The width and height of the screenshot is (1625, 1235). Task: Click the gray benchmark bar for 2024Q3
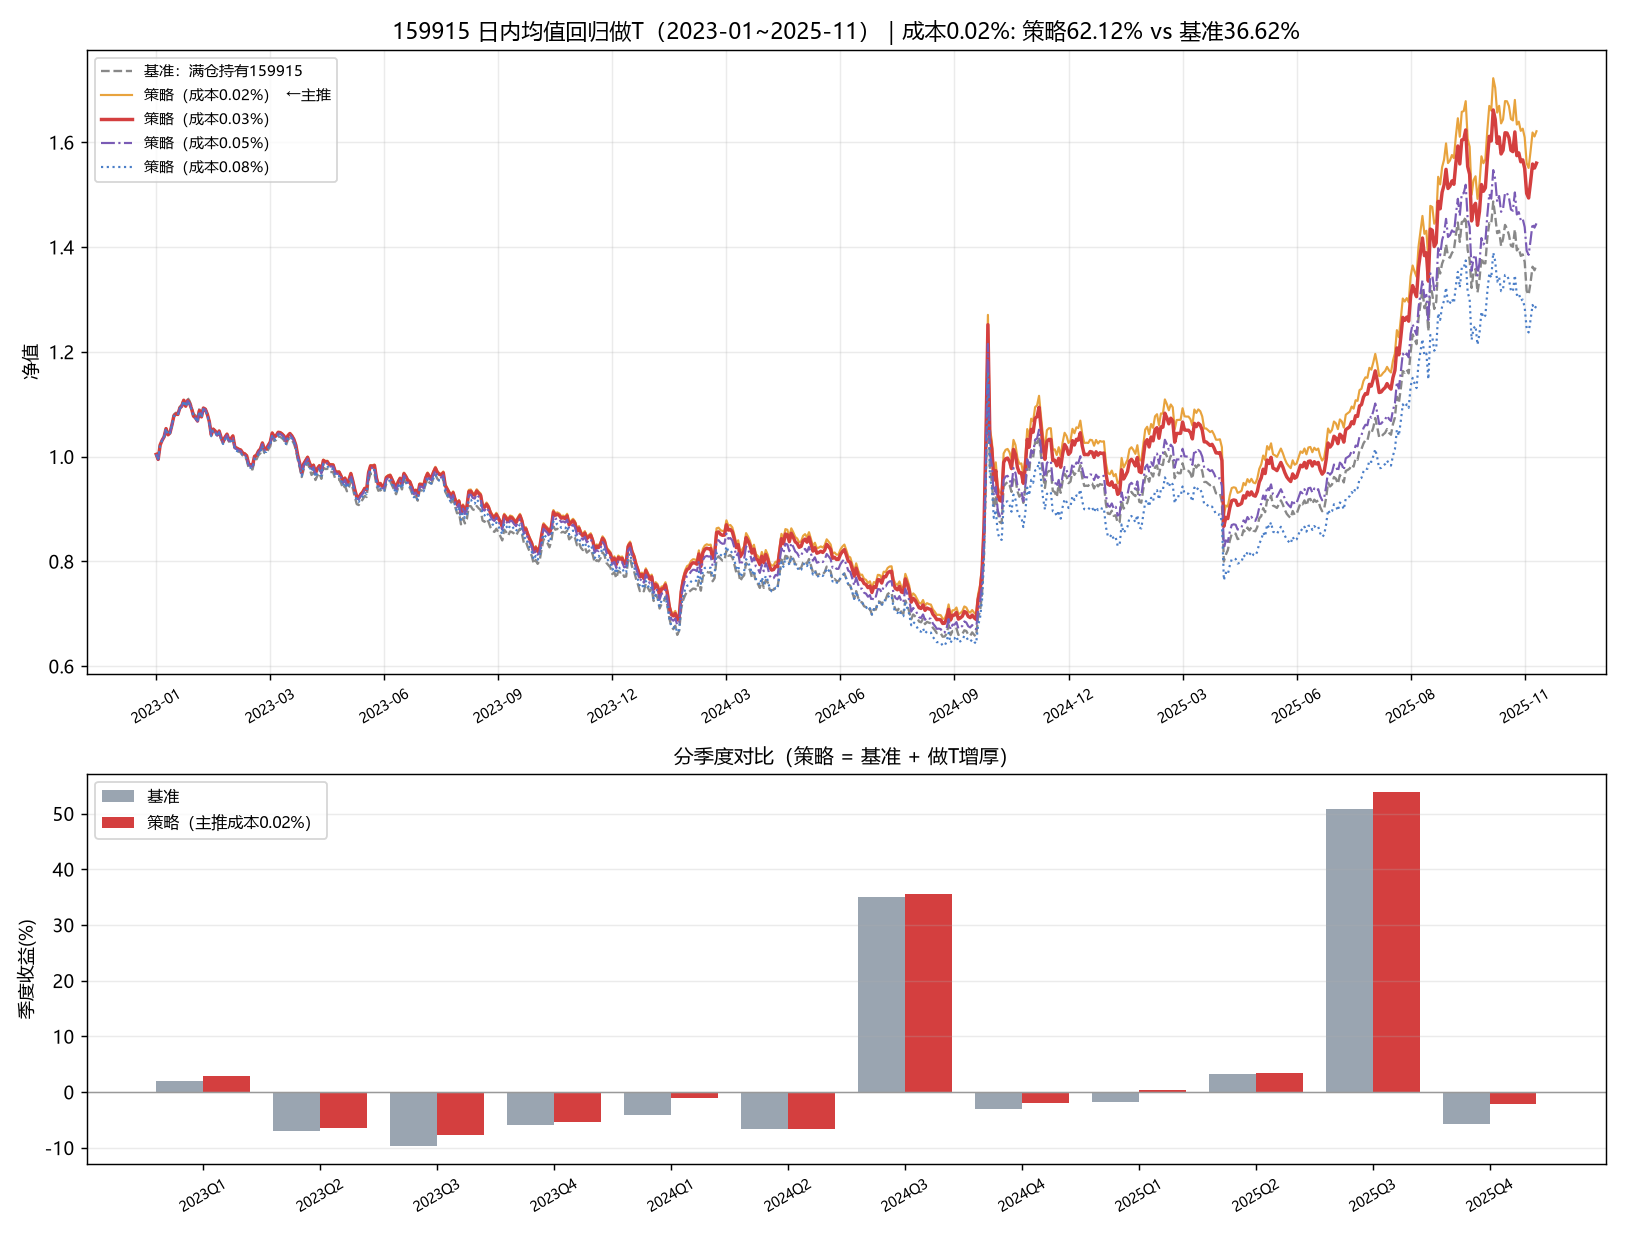point(881,994)
